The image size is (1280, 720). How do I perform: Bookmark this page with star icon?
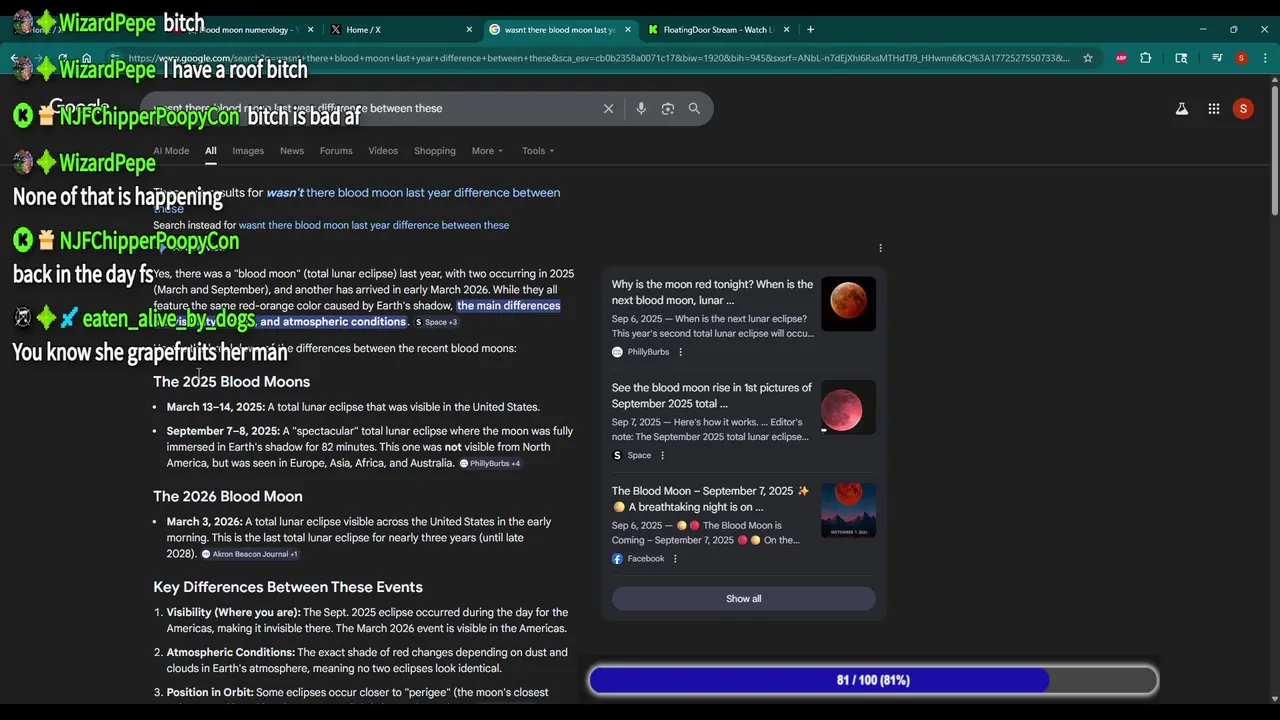[1088, 58]
